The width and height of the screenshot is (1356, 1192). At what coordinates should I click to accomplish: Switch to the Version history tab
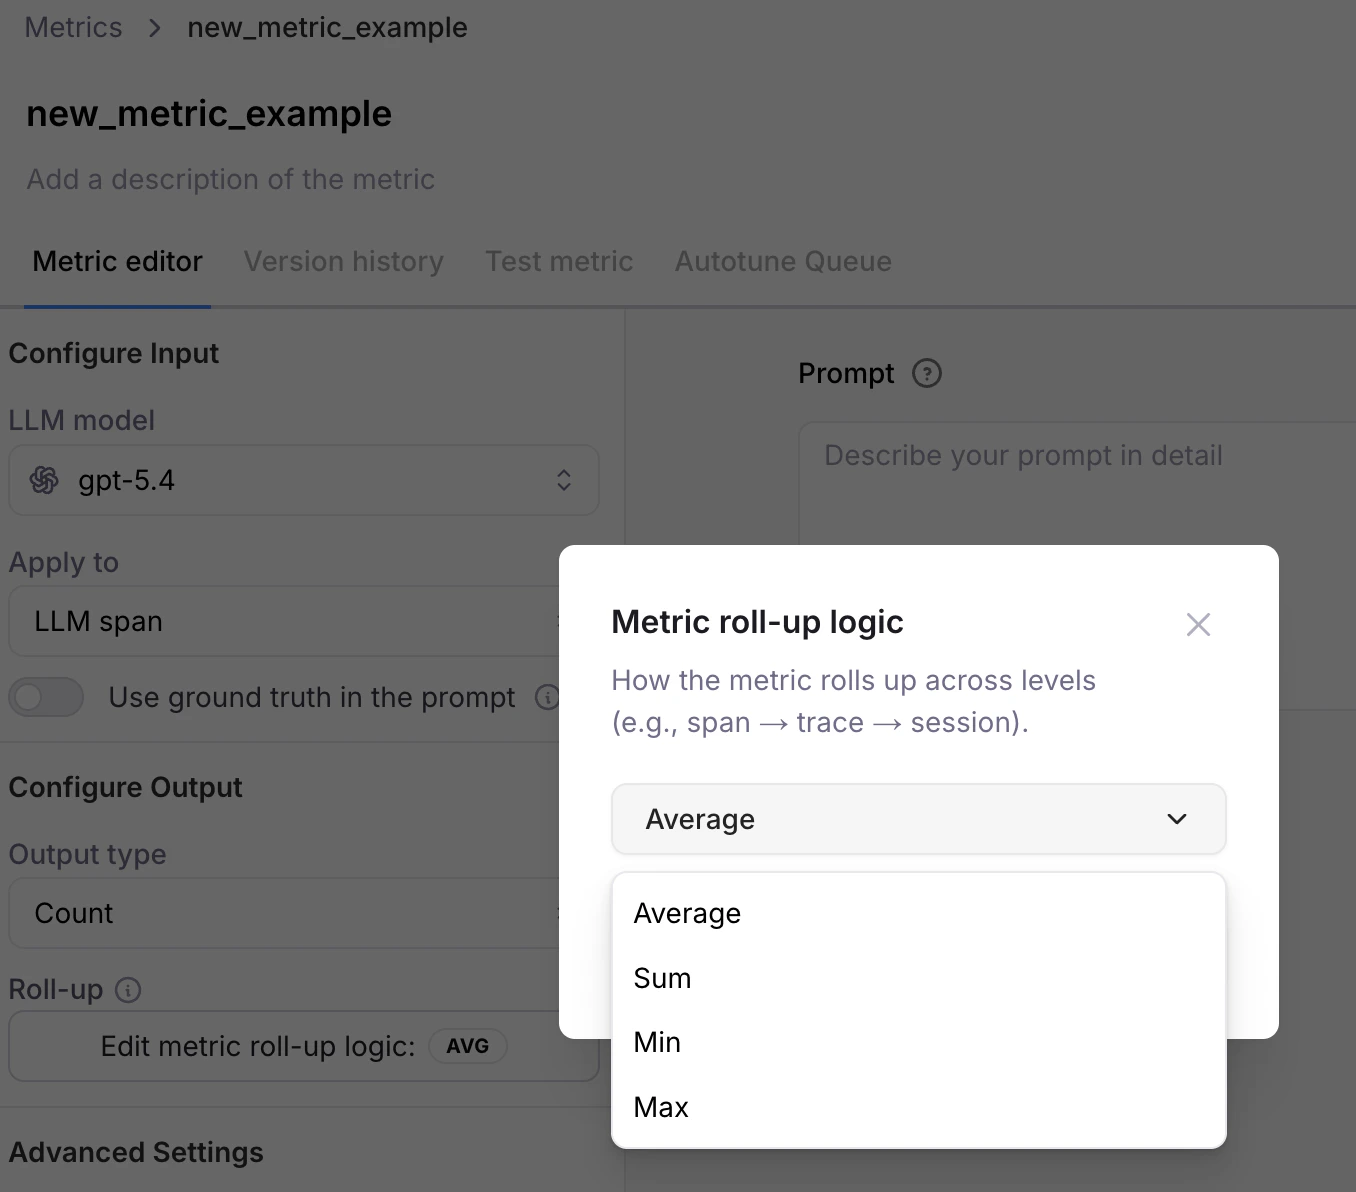(x=343, y=261)
